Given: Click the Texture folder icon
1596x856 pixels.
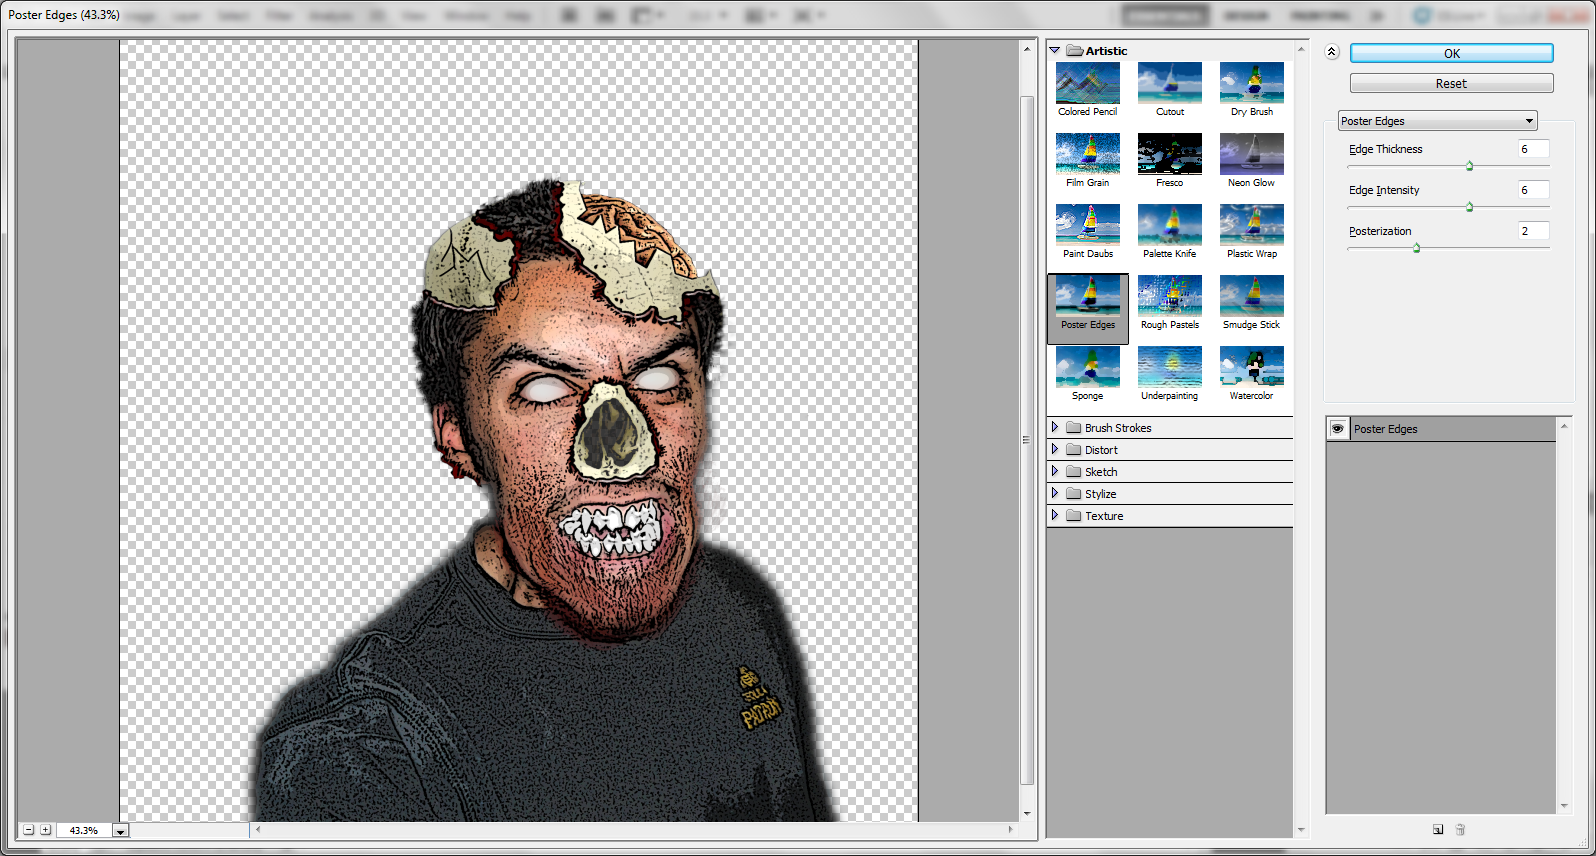Looking at the screenshot, I should (x=1074, y=515).
